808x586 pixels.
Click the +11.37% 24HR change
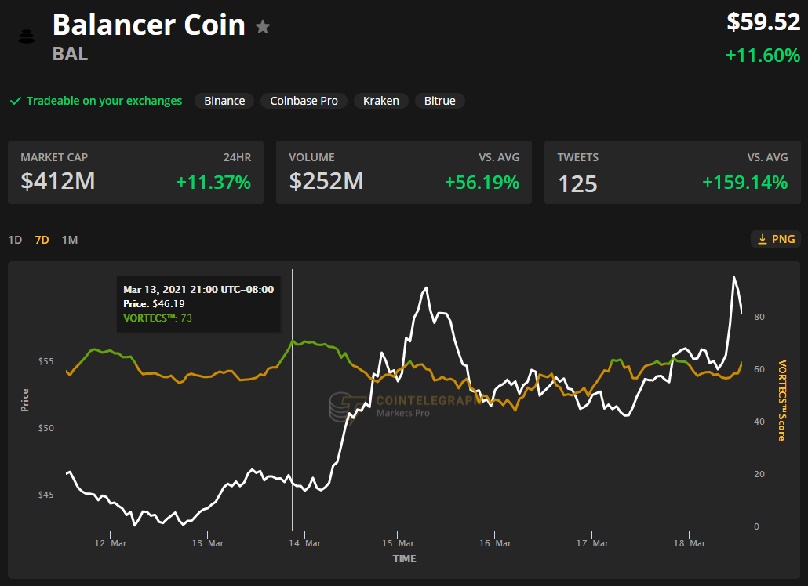pyautogui.click(x=213, y=182)
